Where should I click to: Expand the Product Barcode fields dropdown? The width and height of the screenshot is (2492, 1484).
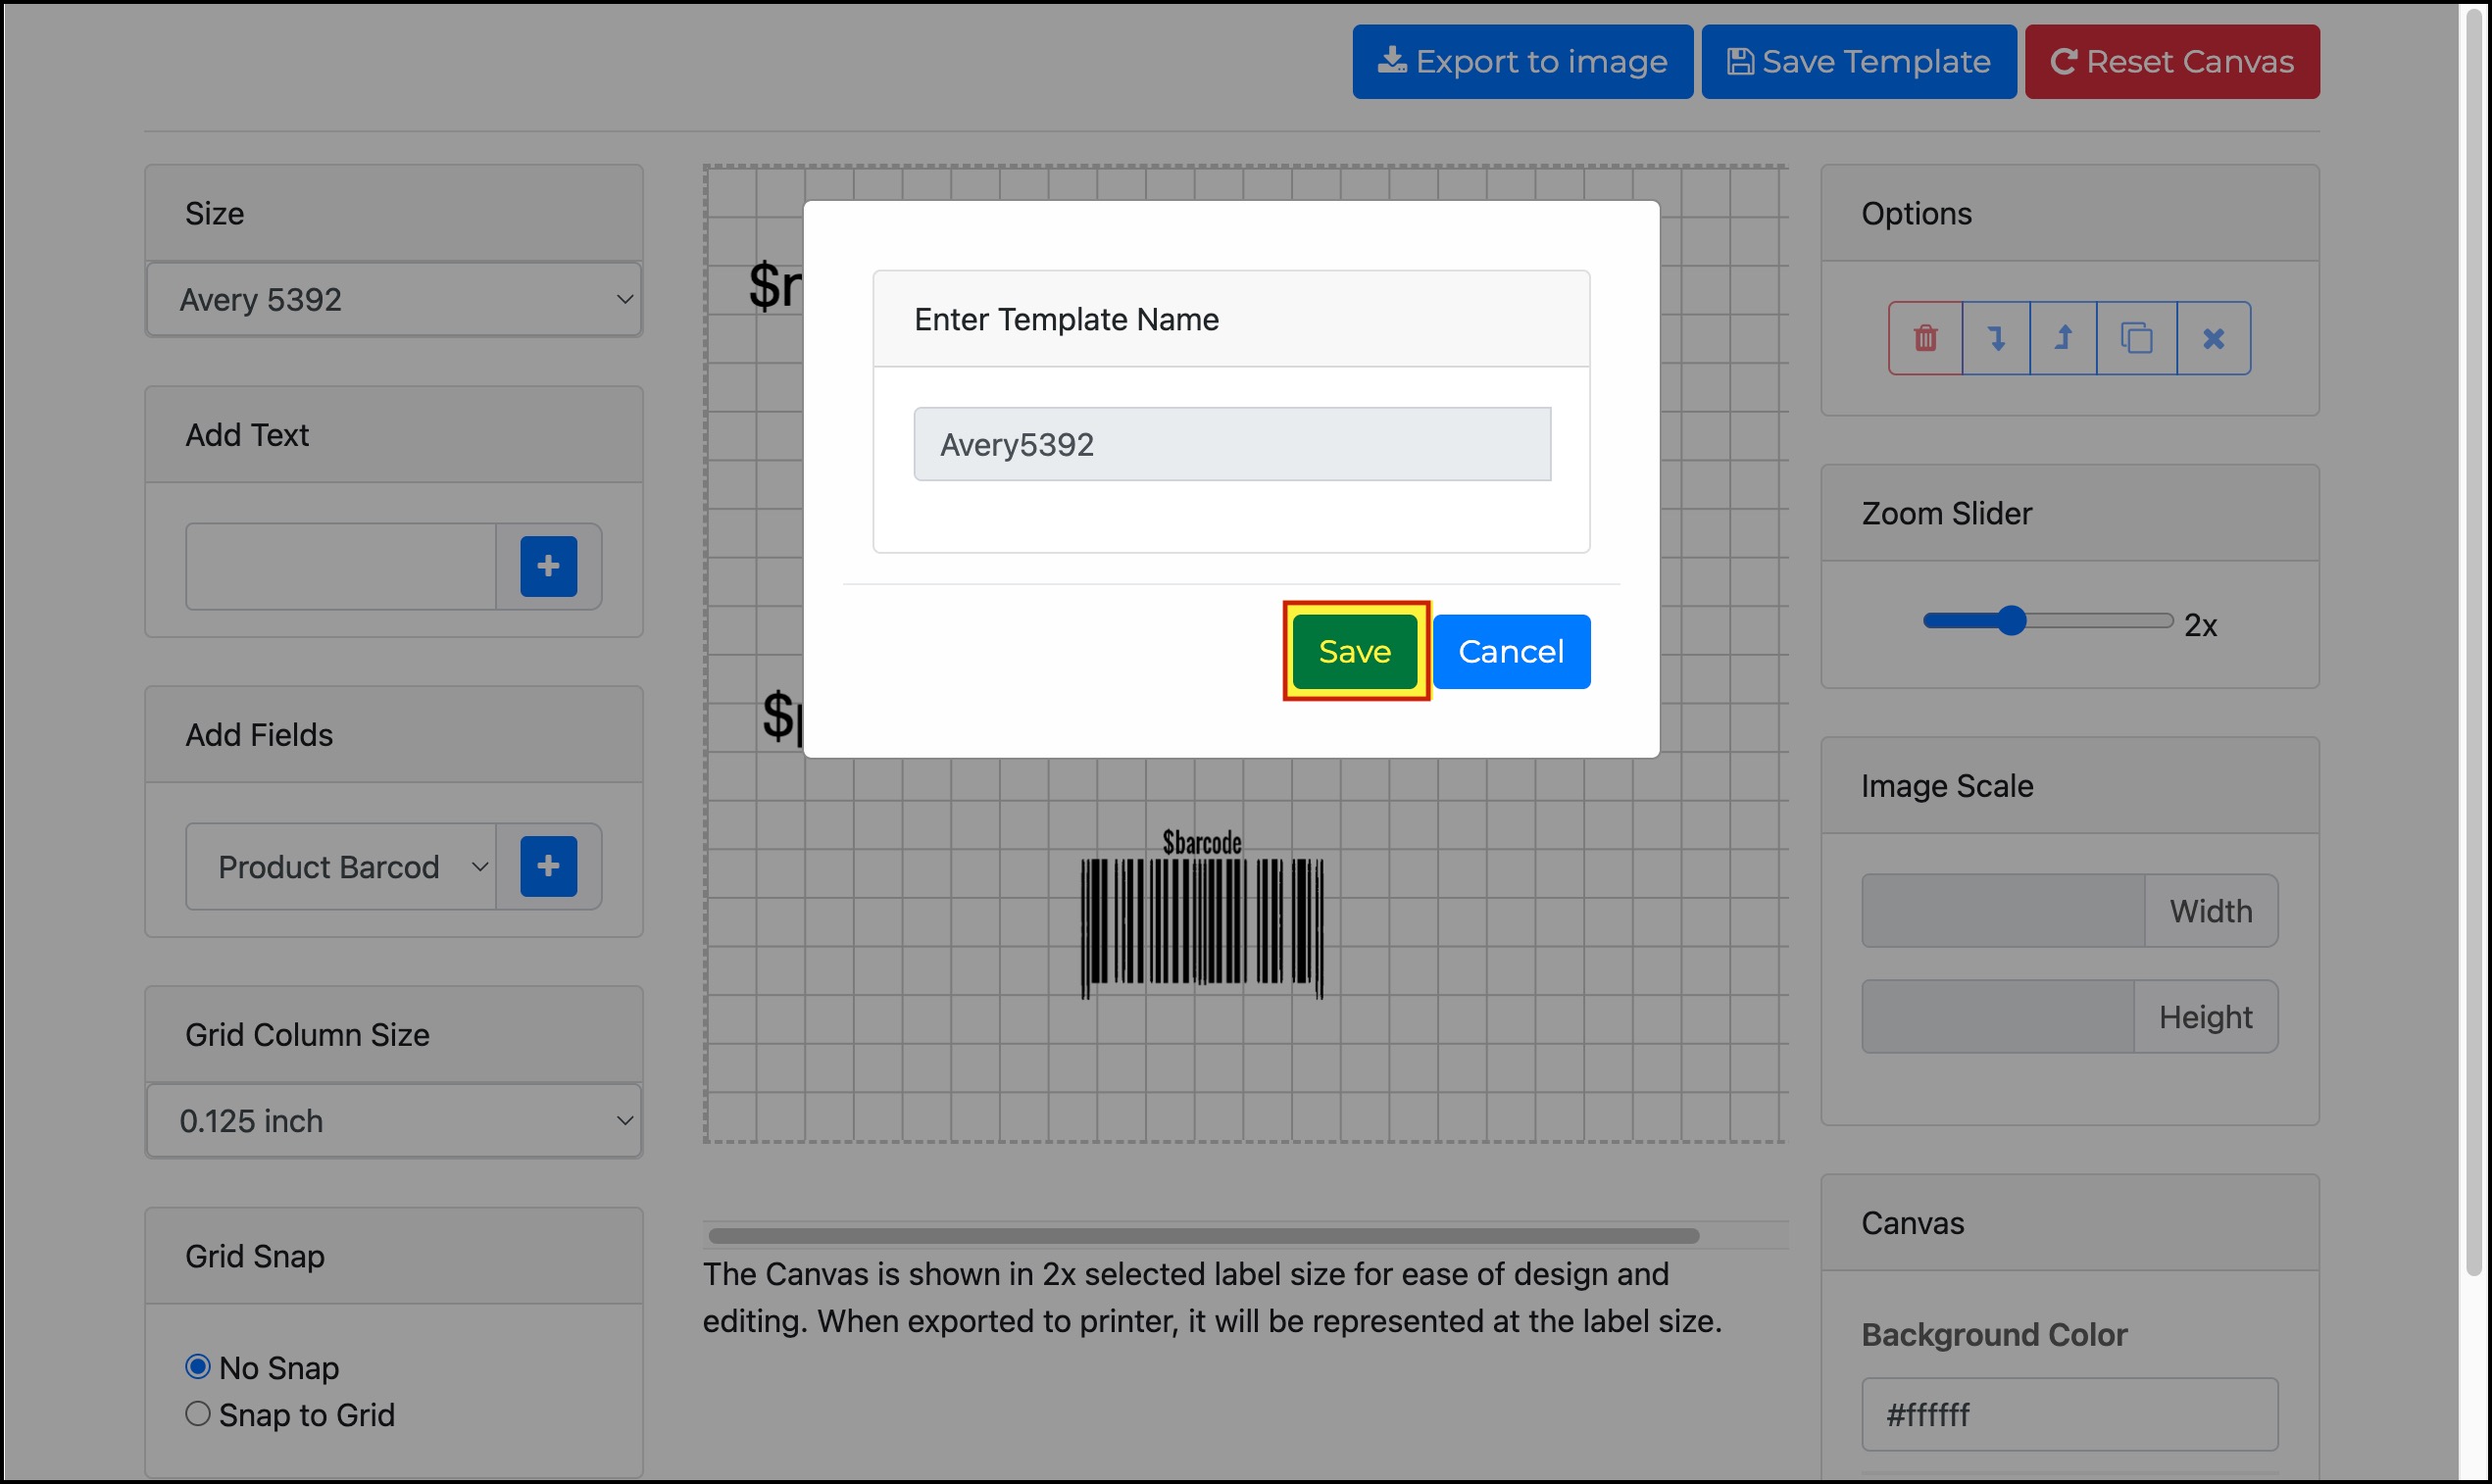point(341,866)
